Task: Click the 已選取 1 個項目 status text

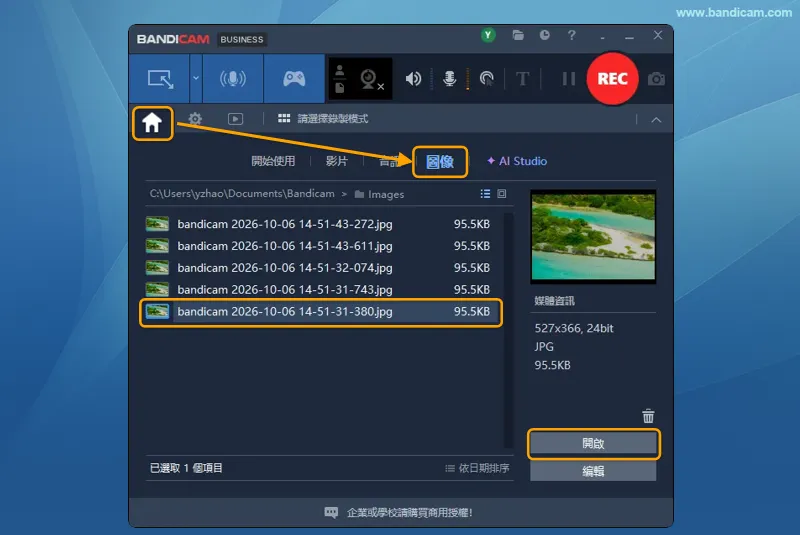Action: pos(186,468)
